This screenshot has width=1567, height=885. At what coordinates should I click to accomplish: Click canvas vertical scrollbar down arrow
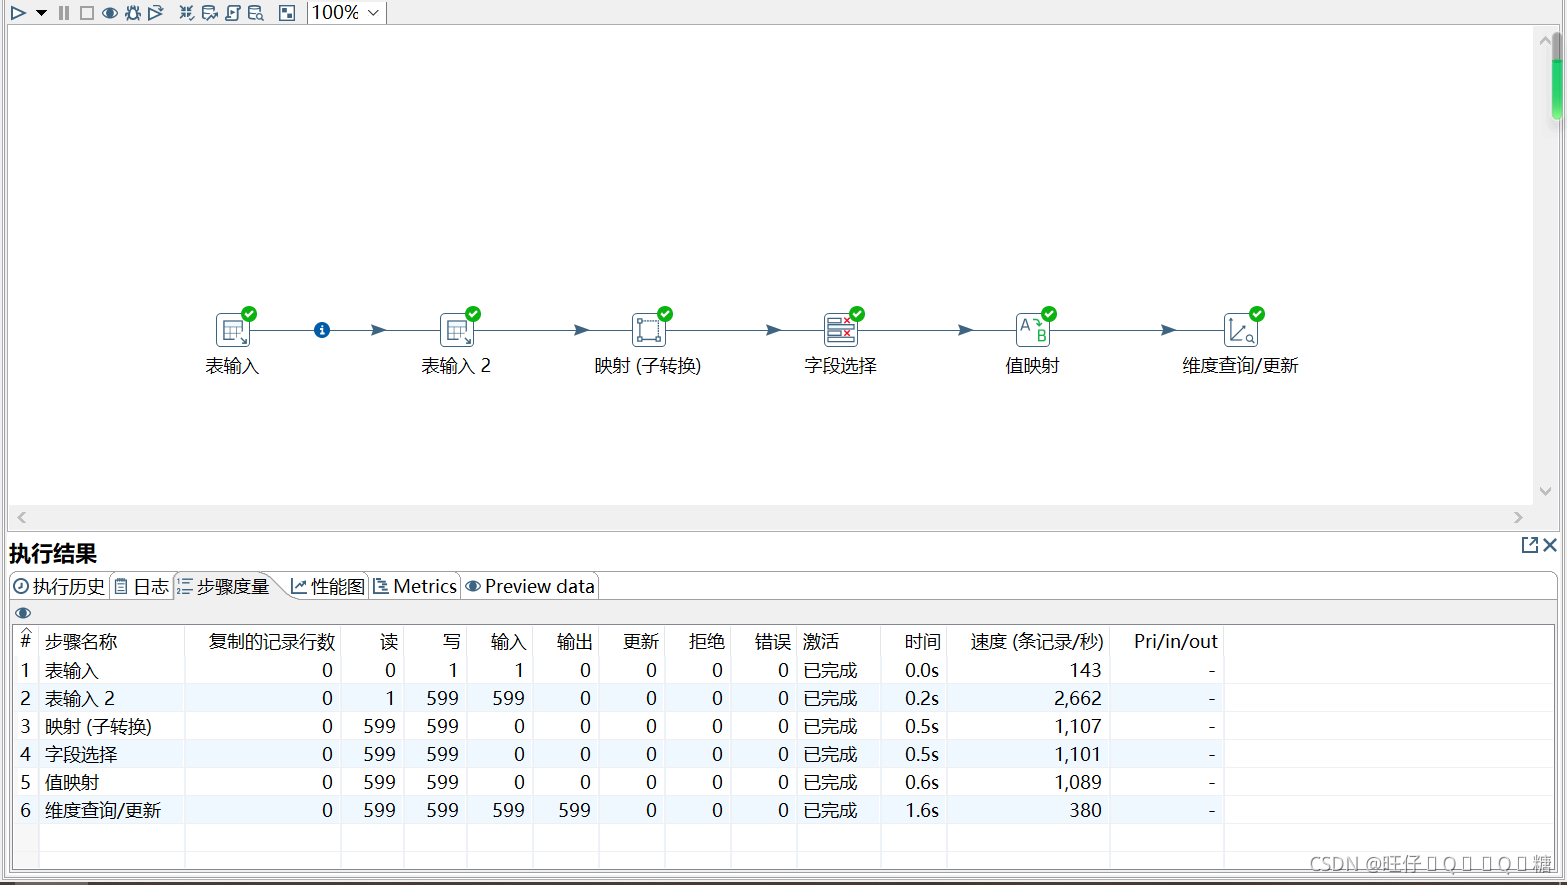(1546, 491)
